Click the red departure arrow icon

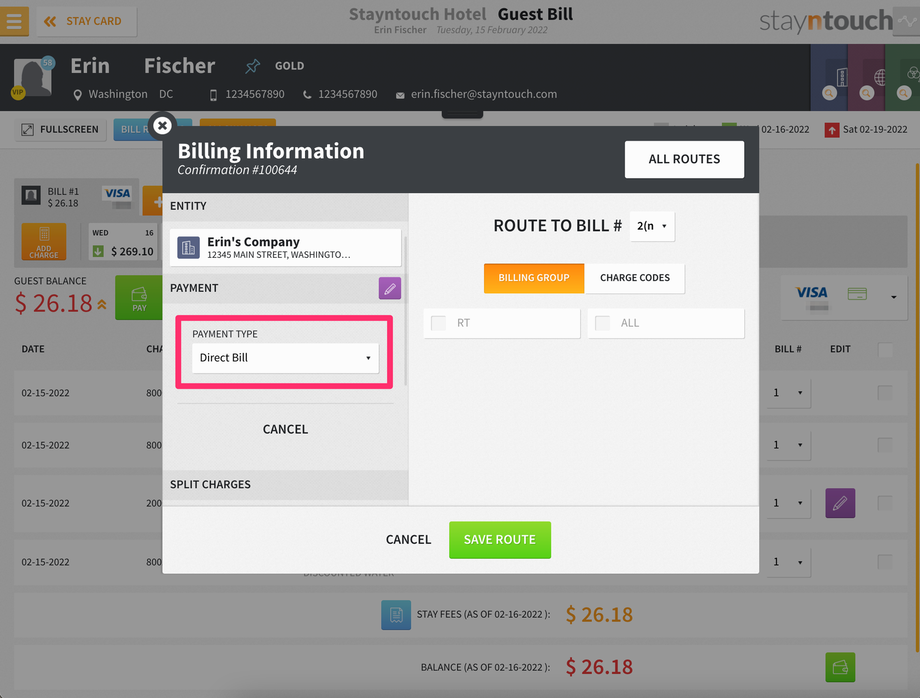point(831,130)
